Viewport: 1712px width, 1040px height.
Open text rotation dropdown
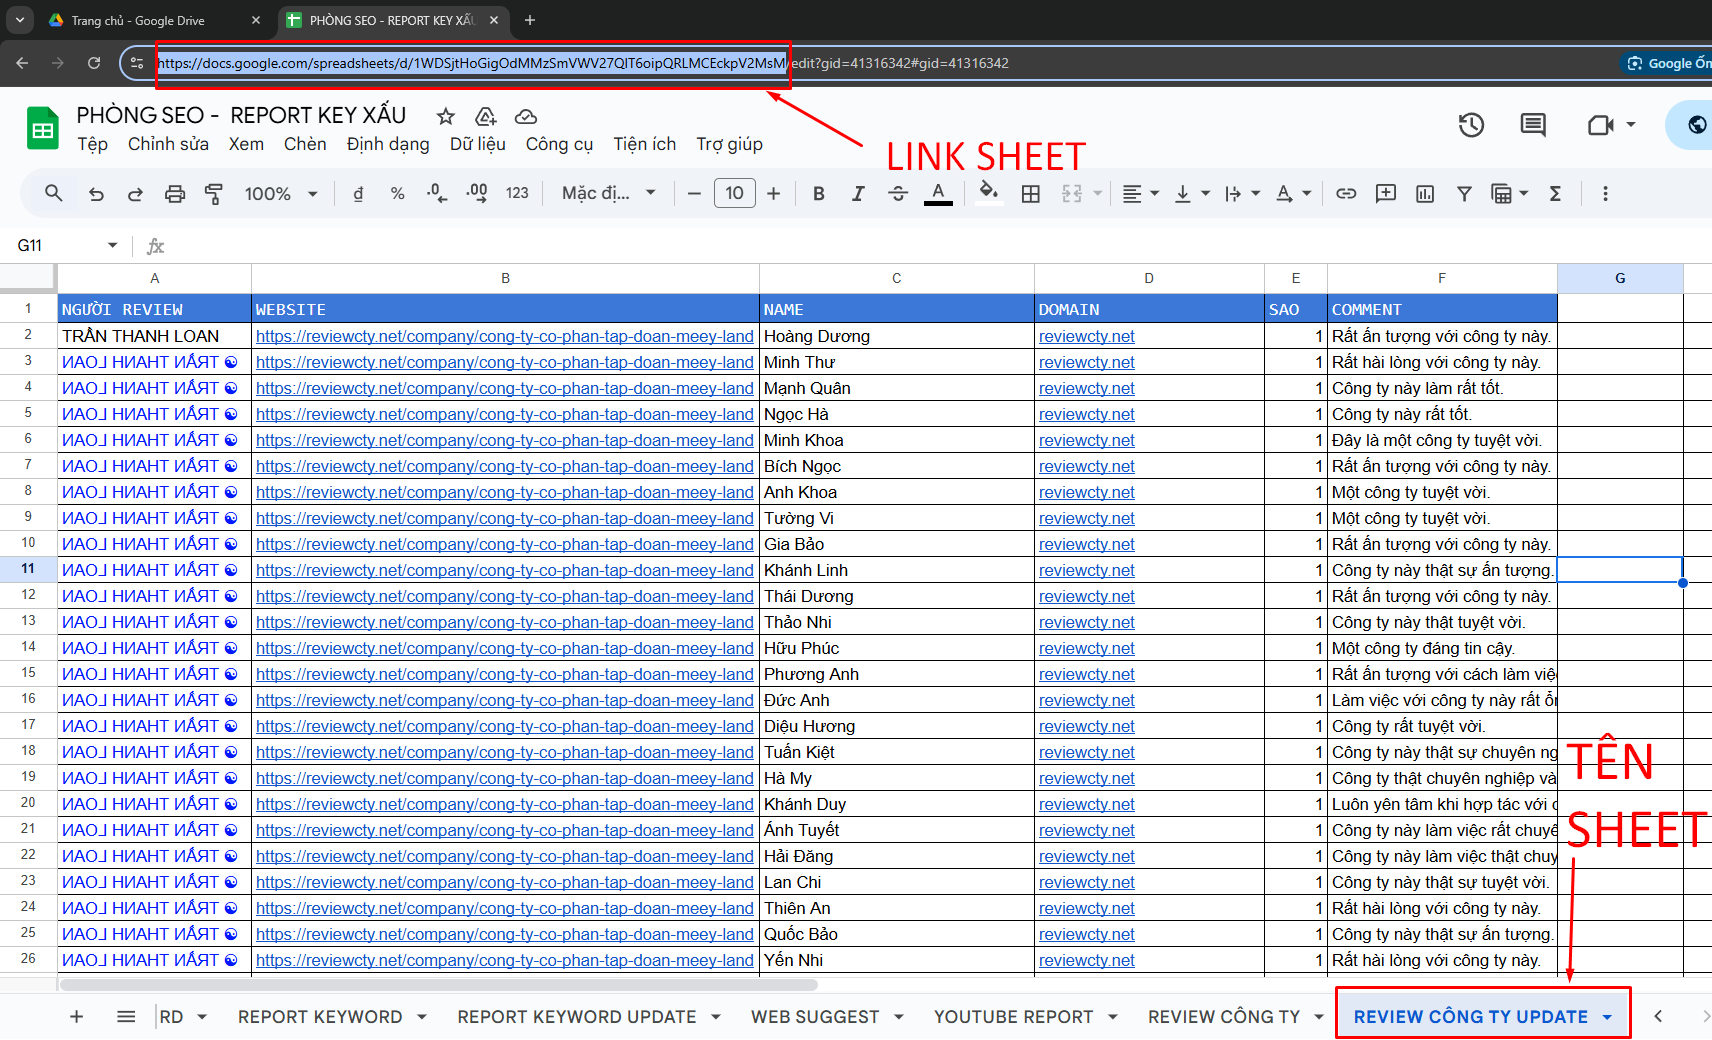click(1293, 193)
